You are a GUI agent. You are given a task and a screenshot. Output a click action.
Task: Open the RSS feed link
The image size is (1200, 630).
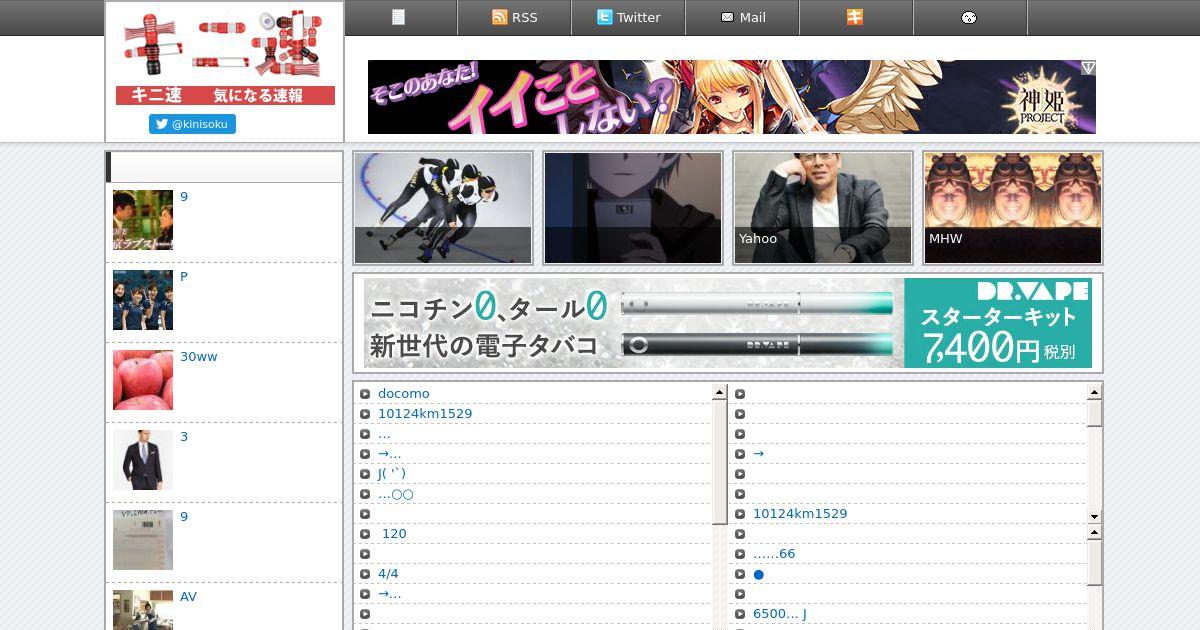coord(514,17)
